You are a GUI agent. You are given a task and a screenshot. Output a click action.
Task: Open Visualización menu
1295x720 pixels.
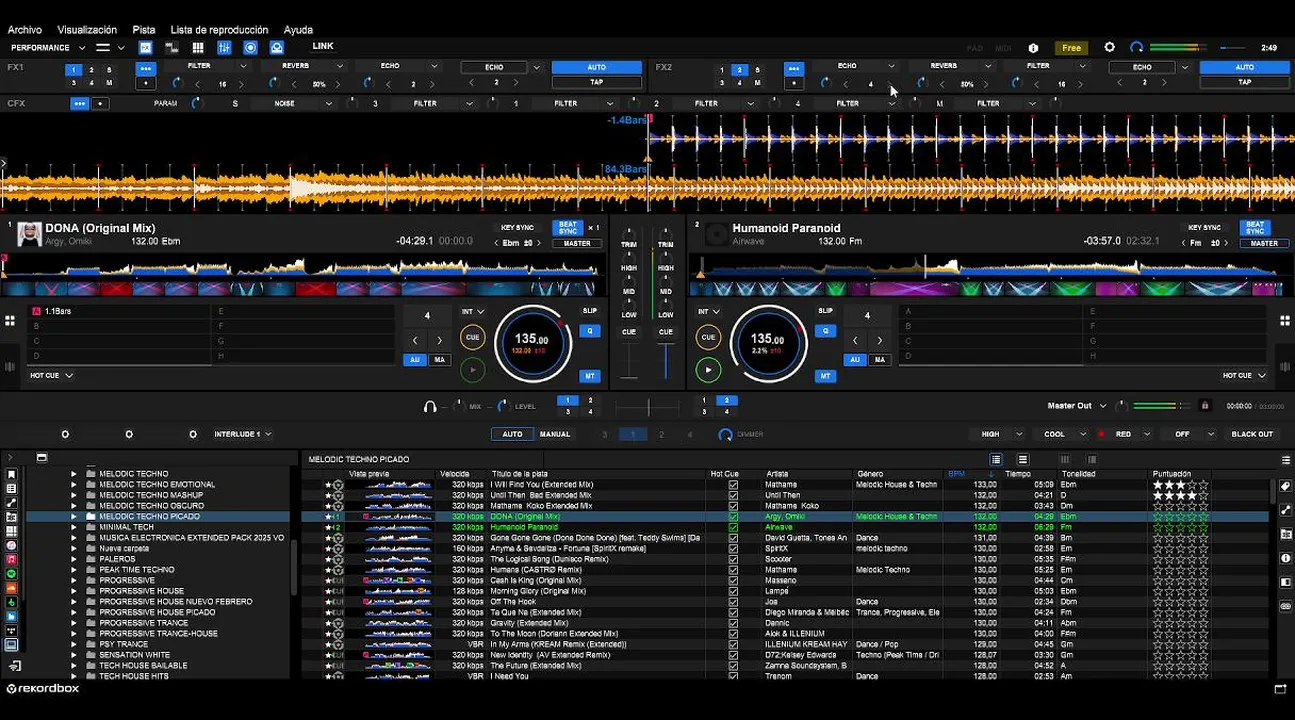coord(87,30)
